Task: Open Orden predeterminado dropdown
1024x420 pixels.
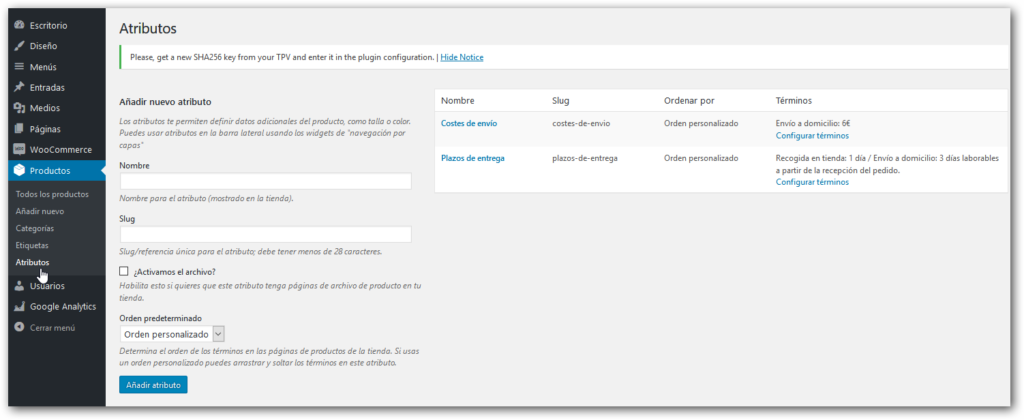Action: 172,334
